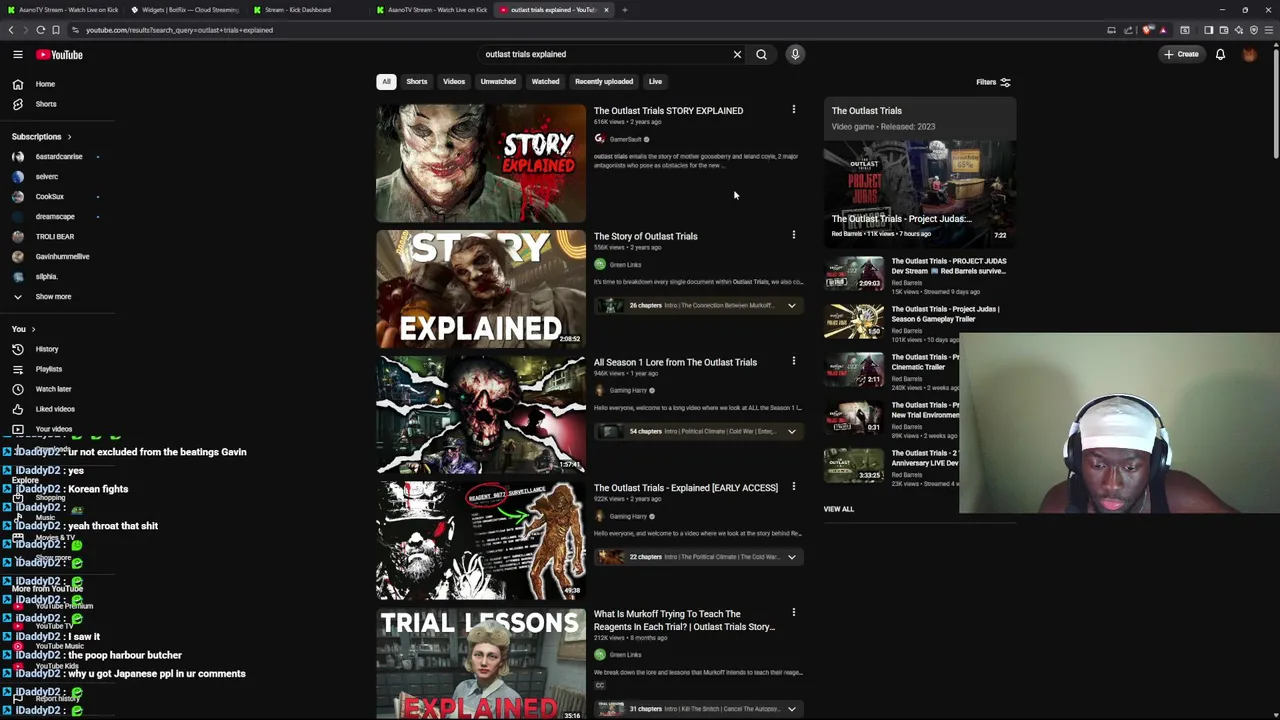Expand the Subscriptions section arrow
The width and height of the screenshot is (1280, 720).
pyautogui.click(x=69, y=136)
